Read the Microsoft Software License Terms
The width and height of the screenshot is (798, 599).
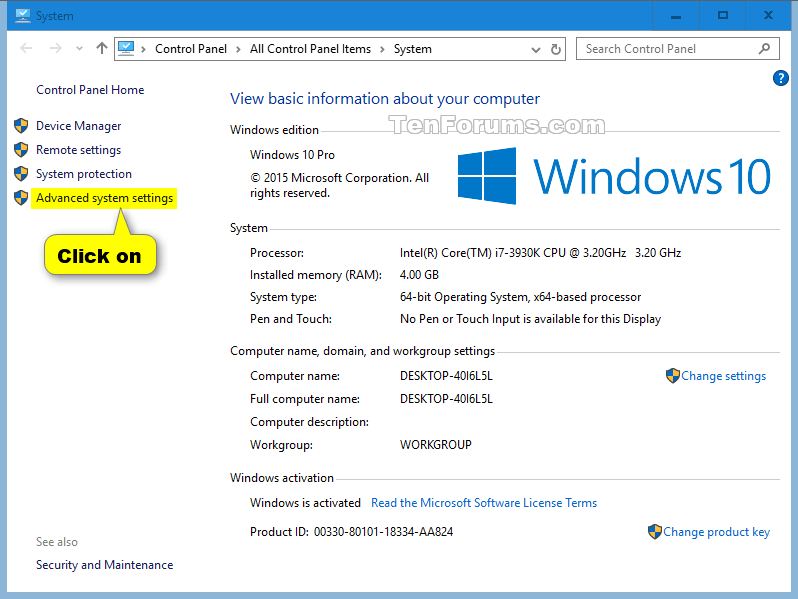(x=484, y=503)
